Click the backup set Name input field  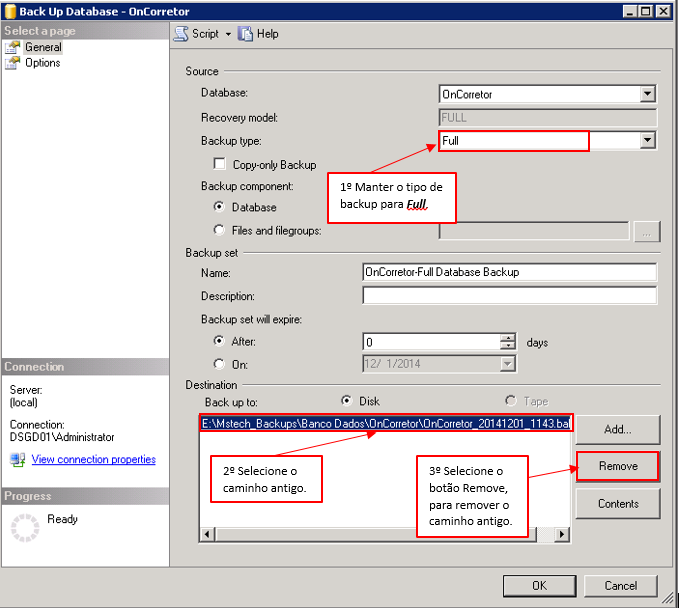click(x=510, y=272)
